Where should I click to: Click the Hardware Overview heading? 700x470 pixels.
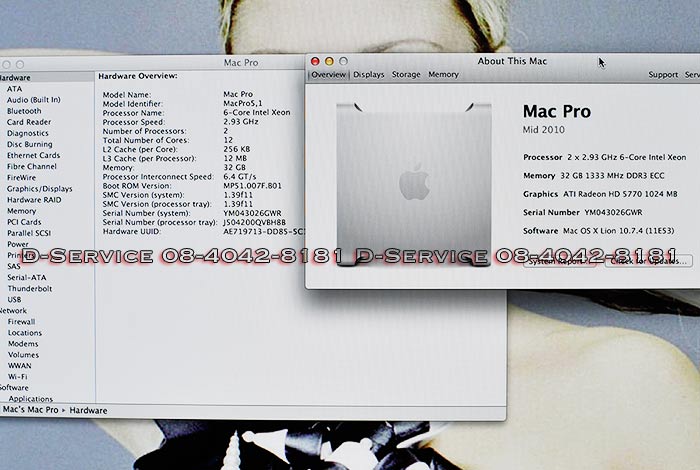tap(138, 76)
